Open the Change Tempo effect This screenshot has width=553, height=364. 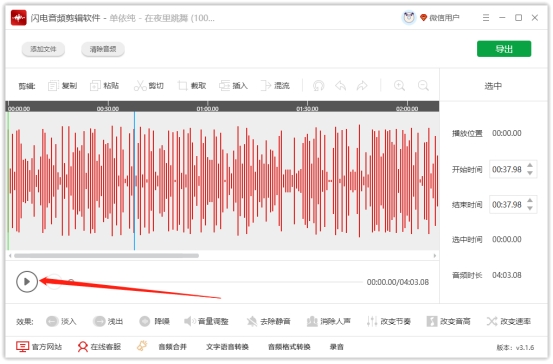(389, 321)
